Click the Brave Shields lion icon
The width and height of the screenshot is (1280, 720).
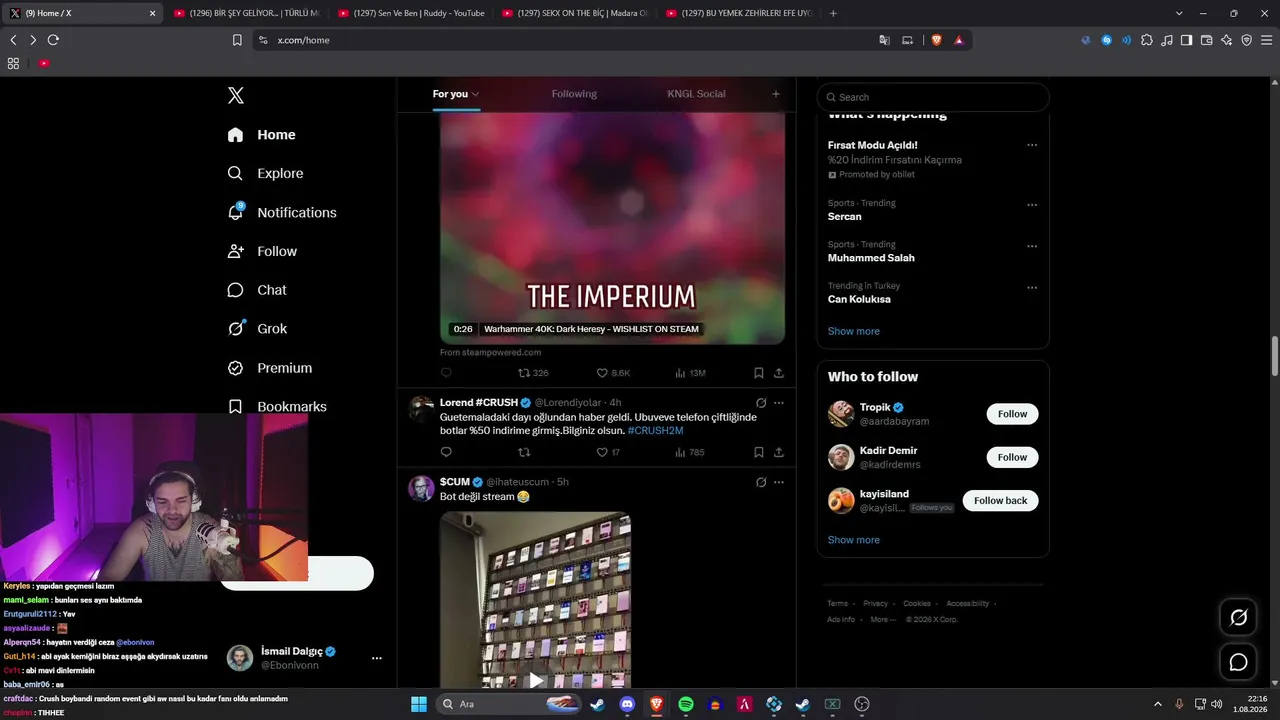click(x=937, y=40)
